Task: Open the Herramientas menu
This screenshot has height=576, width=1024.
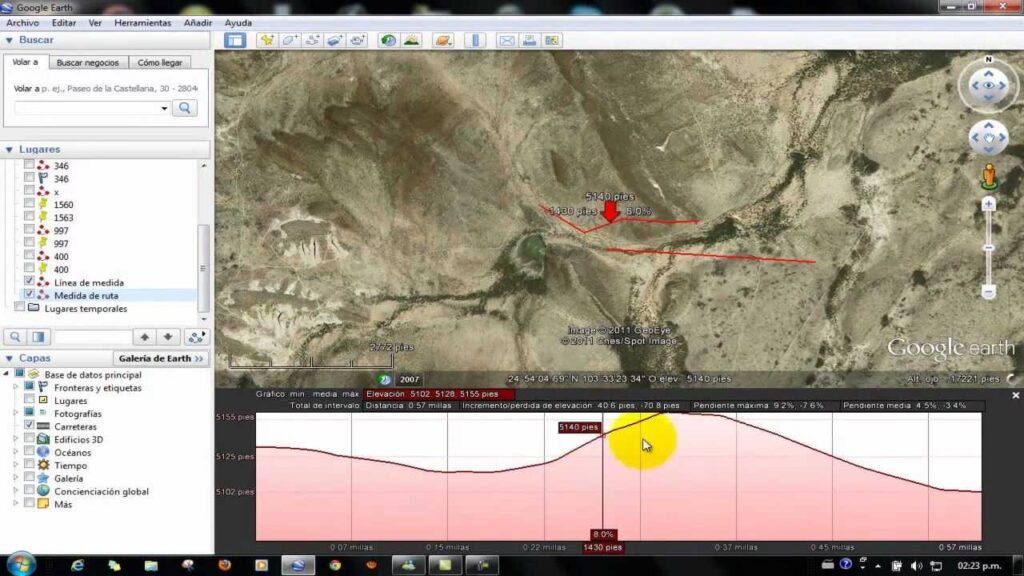Action: pos(142,22)
